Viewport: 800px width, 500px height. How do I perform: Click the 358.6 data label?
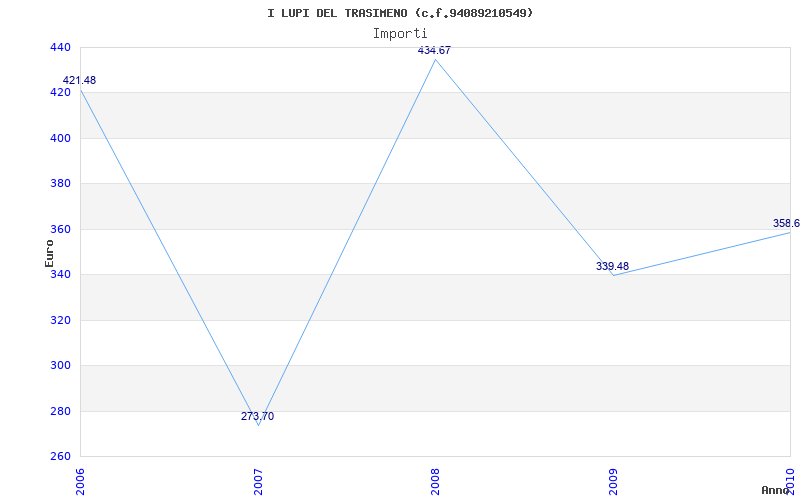click(786, 223)
